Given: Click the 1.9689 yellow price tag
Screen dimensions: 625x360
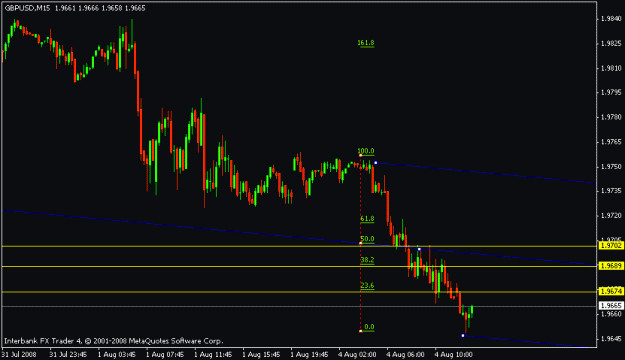Looking at the screenshot, I should click(x=611, y=266).
